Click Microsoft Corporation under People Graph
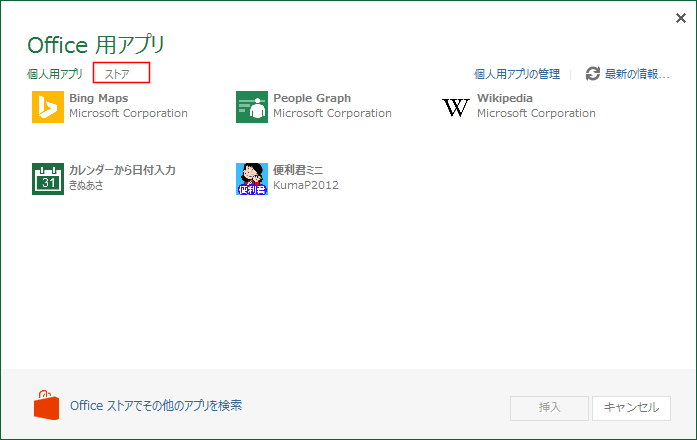Screen dimensions: 697x440 [x=332, y=113]
